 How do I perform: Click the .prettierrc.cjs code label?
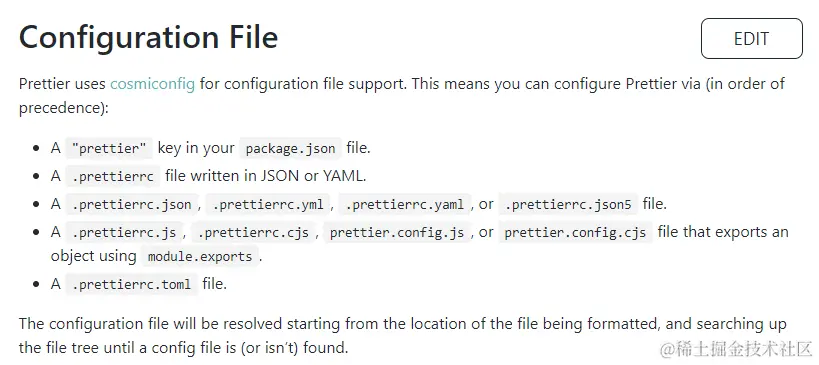253,232
